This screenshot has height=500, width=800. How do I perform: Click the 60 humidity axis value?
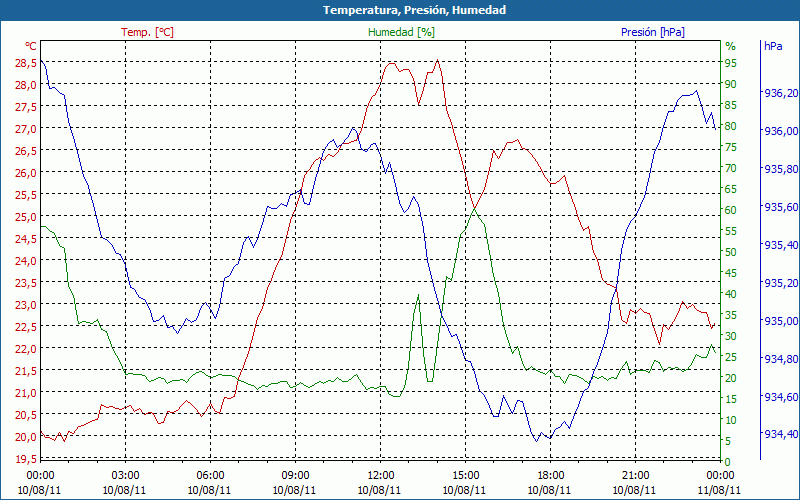coord(731,210)
